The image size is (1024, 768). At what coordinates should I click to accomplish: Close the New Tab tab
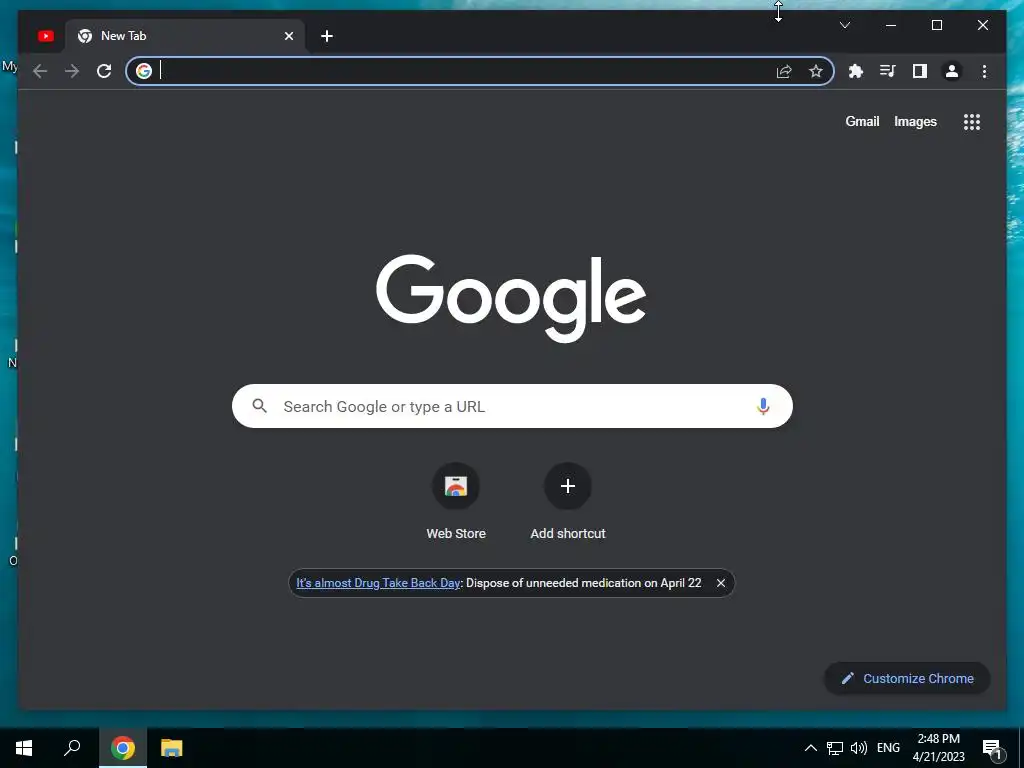click(x=289, y=36)
